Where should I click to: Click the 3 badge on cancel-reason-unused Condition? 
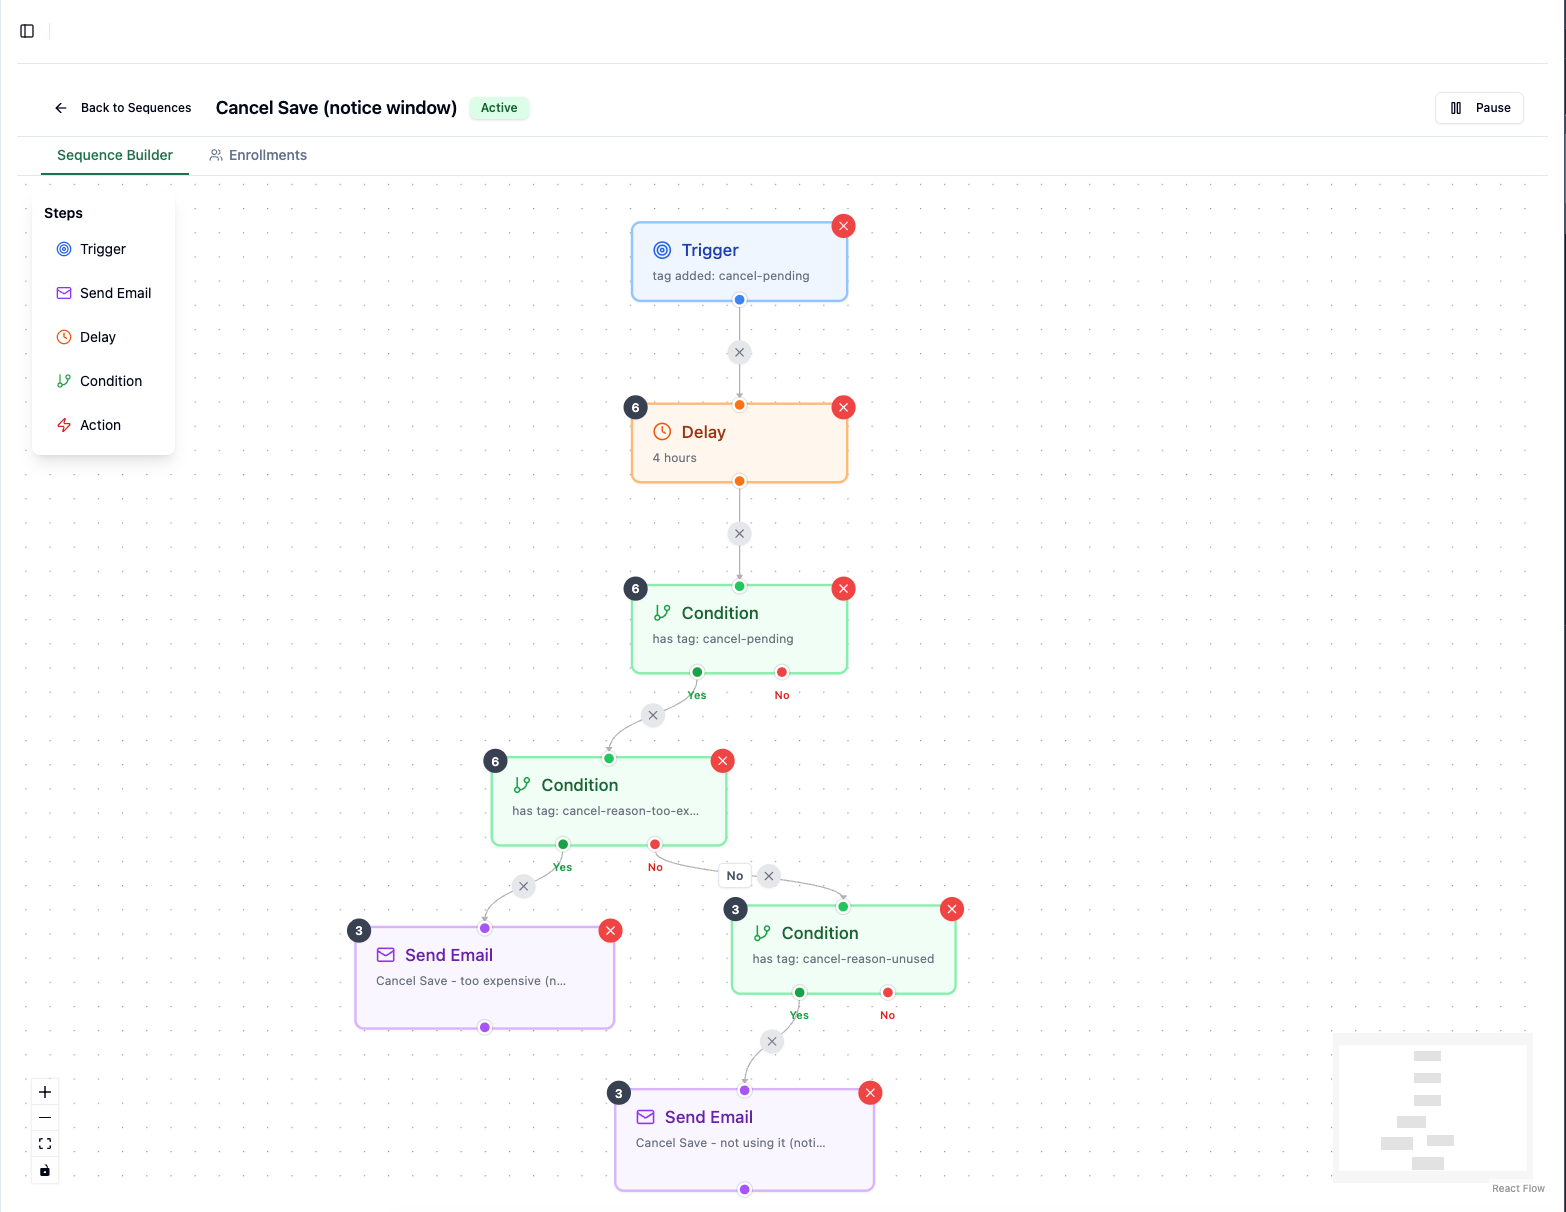pos(735,909)
